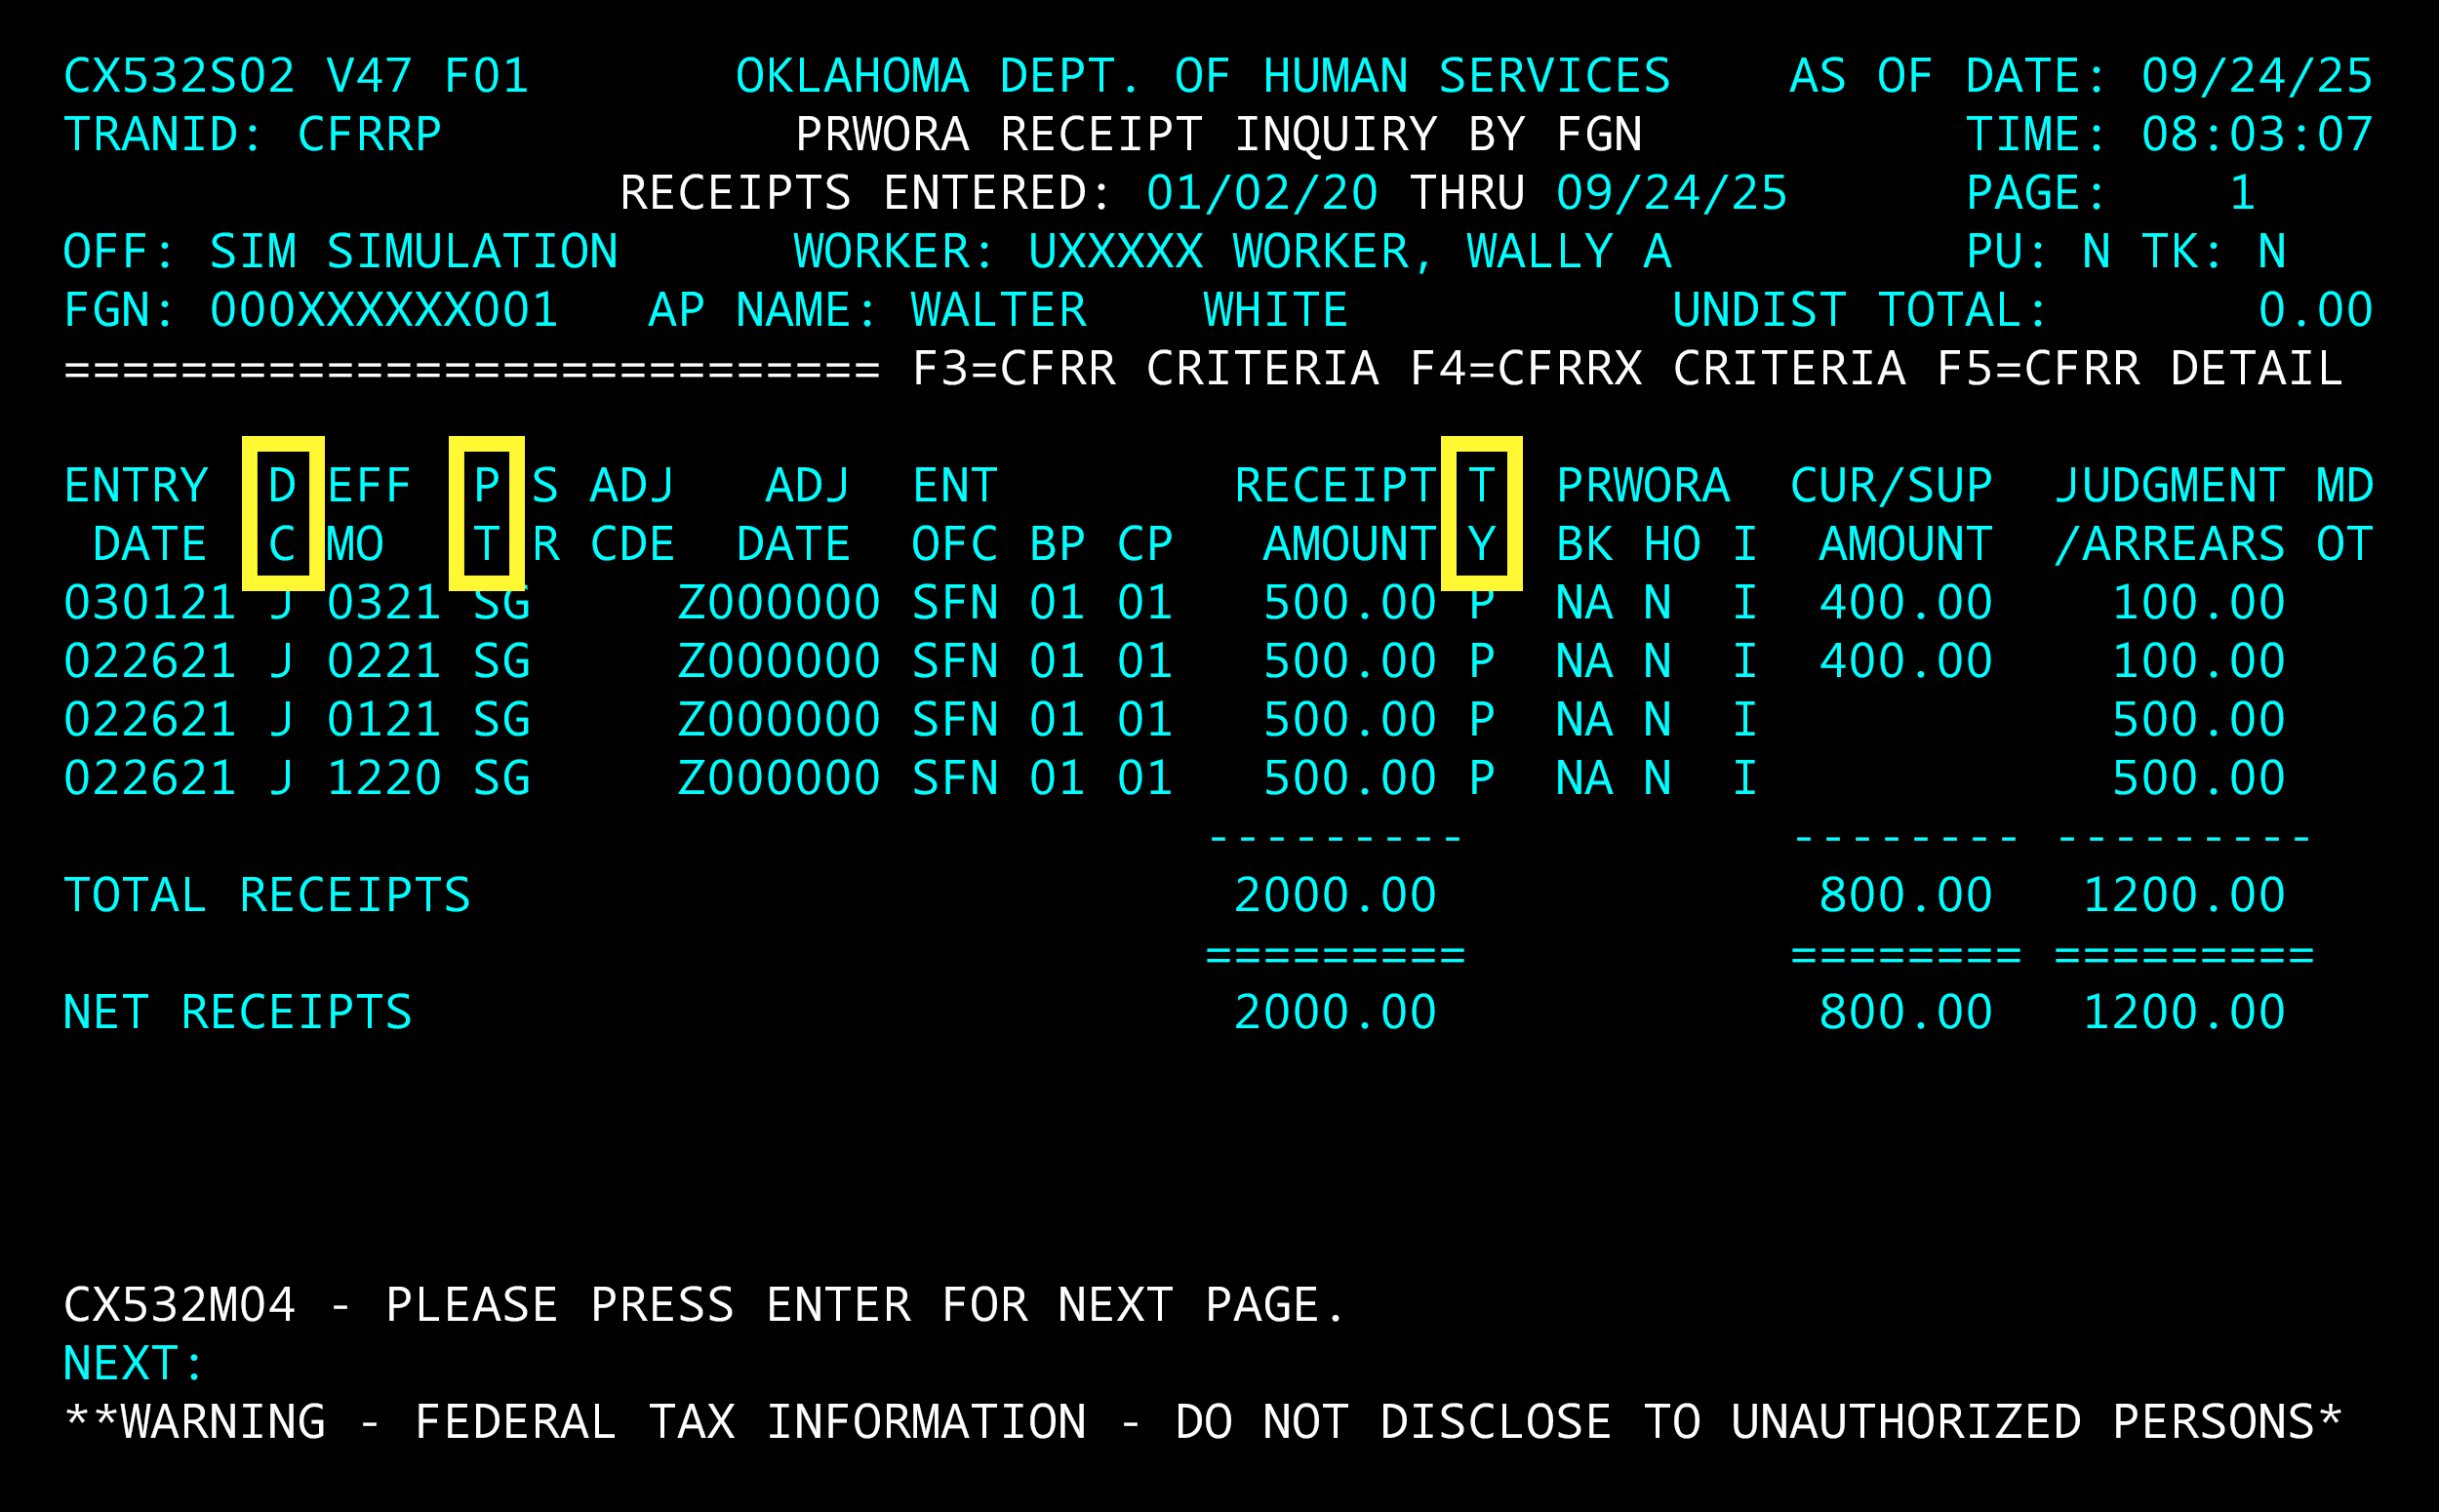Image resolution: width=2439 pixels, height=1512 pixels.
Task: Click 800.00 in NET RECEIPTS row
Action: [x=1906, y=1013]
